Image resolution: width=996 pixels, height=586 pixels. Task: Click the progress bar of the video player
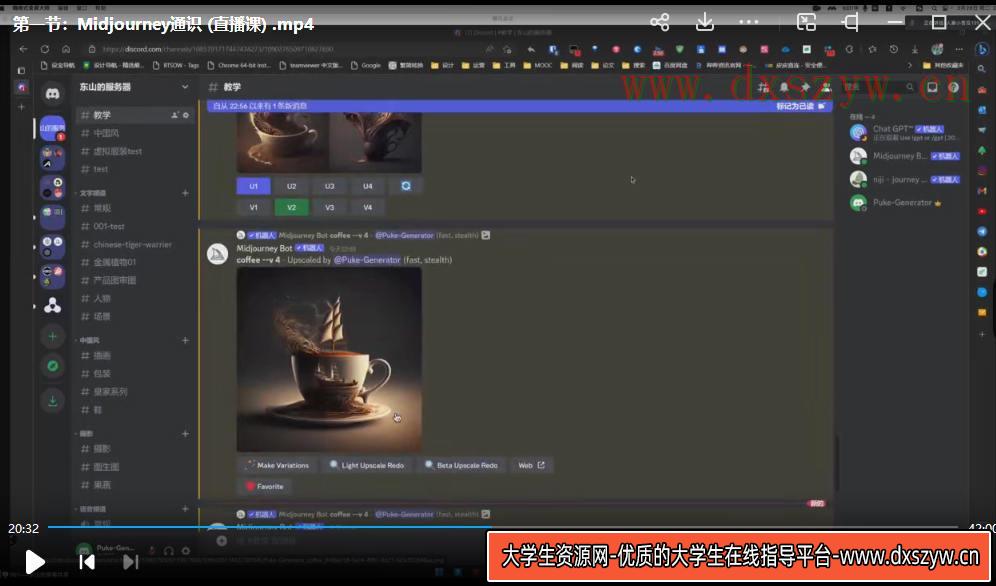pyautogui.click(x=502, y=527)
